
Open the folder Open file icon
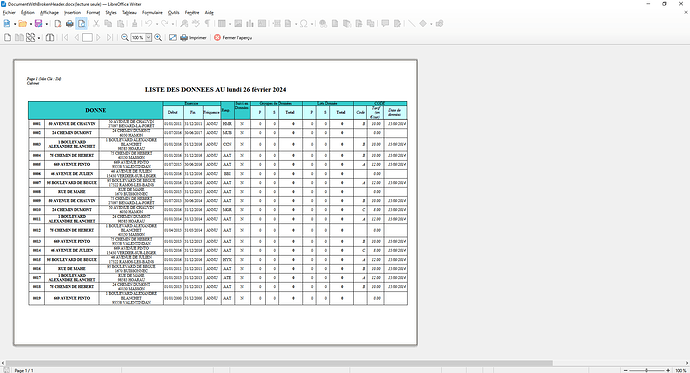22,24
